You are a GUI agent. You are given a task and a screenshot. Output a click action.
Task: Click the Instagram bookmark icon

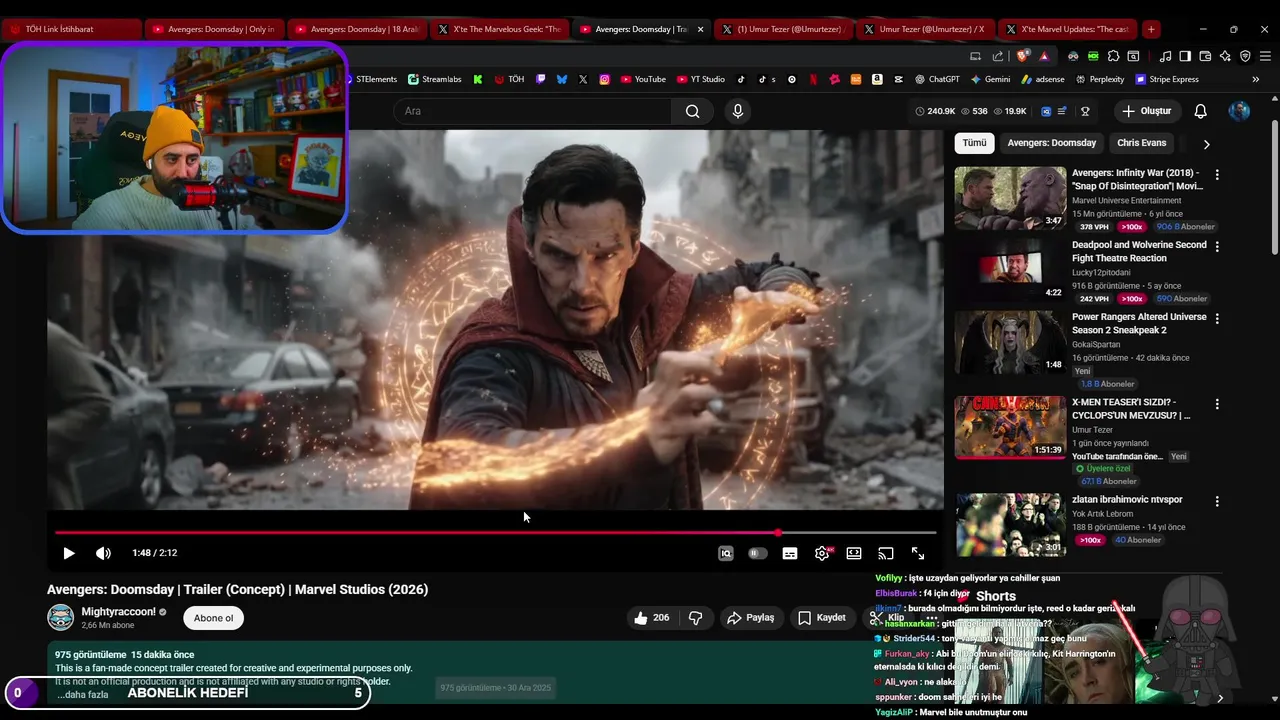click(x=605, y=79)
